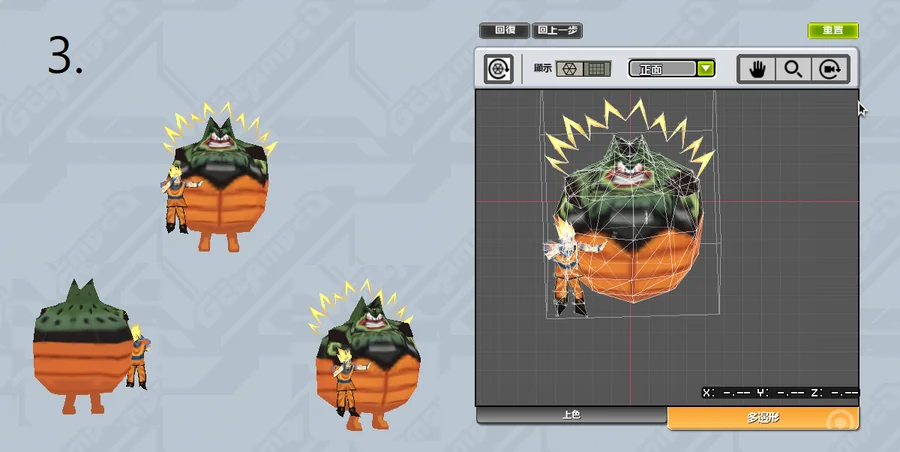Click the 3D model in the viewport
The width and height of the screenshot is (900, 452).
click(629, 208)
